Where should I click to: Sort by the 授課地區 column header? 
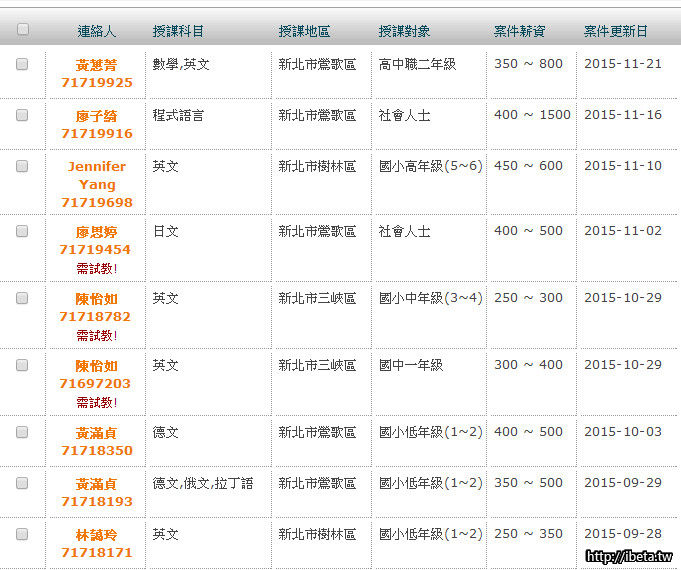point(304,31)
